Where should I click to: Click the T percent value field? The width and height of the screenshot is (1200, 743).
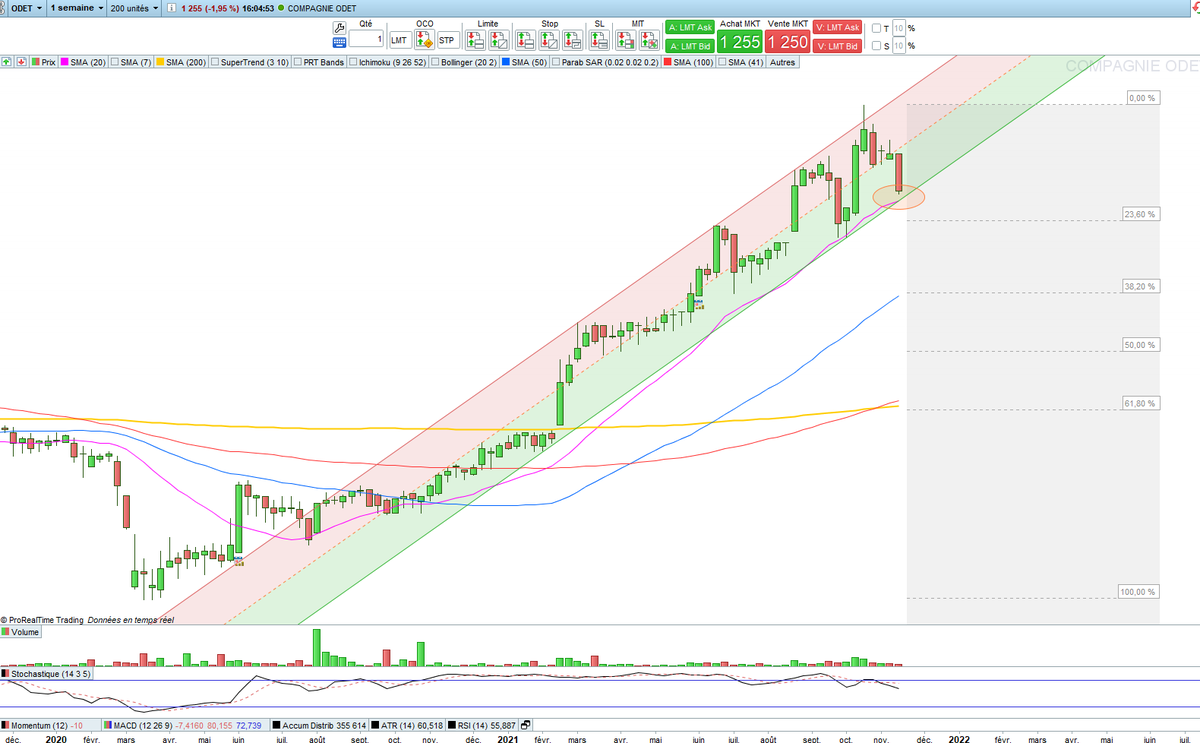[x=898, y=28]
